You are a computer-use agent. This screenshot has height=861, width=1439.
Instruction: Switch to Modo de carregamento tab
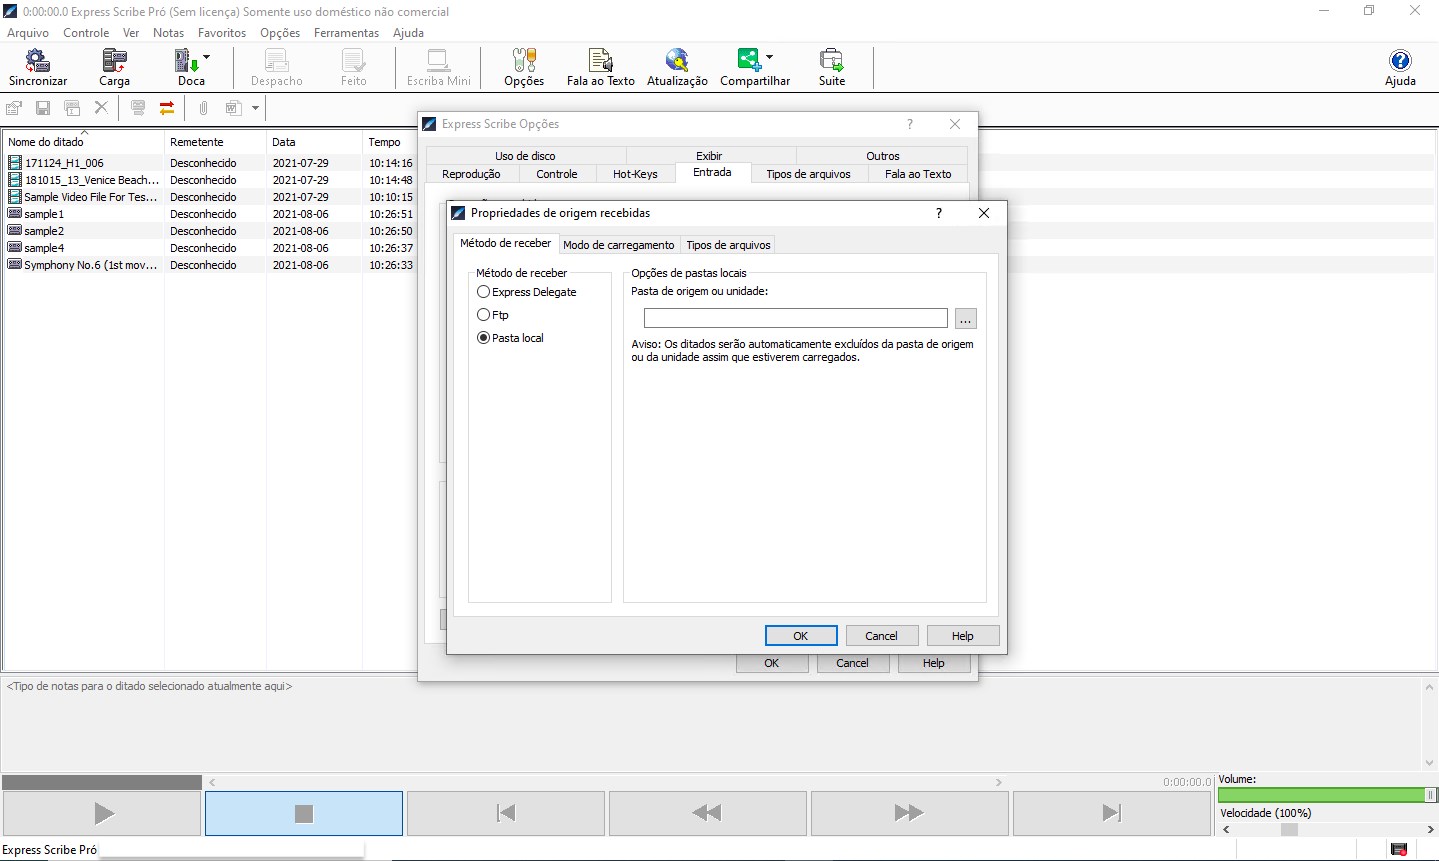619,245
